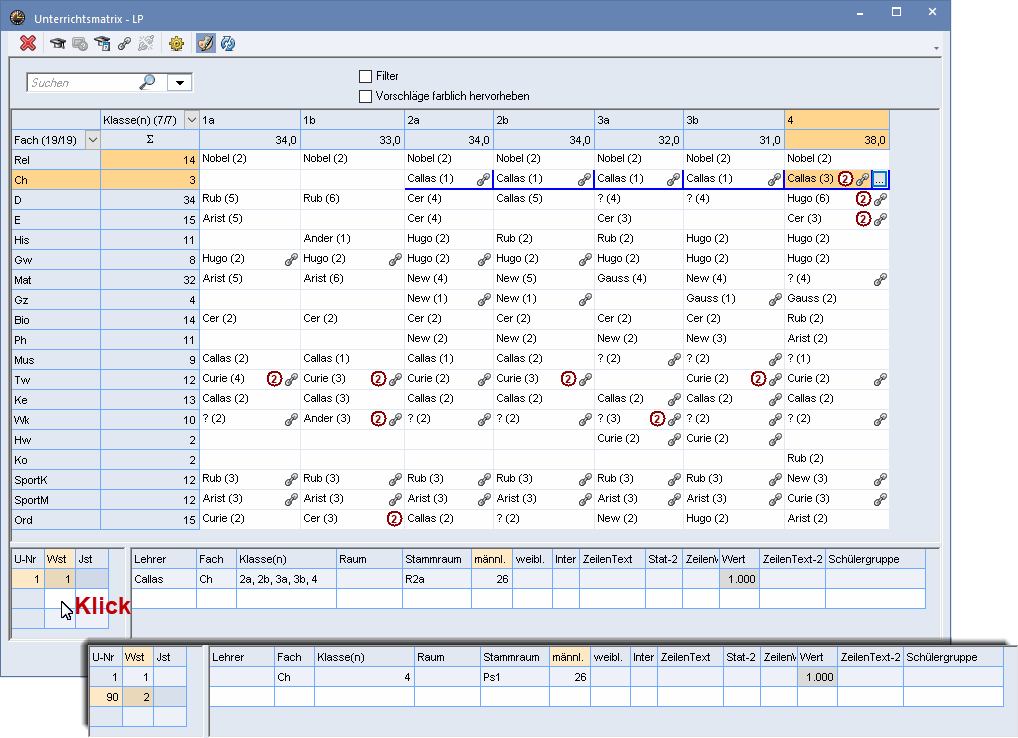Click the R2a Stammraum cell

click(x=437, y=579)
